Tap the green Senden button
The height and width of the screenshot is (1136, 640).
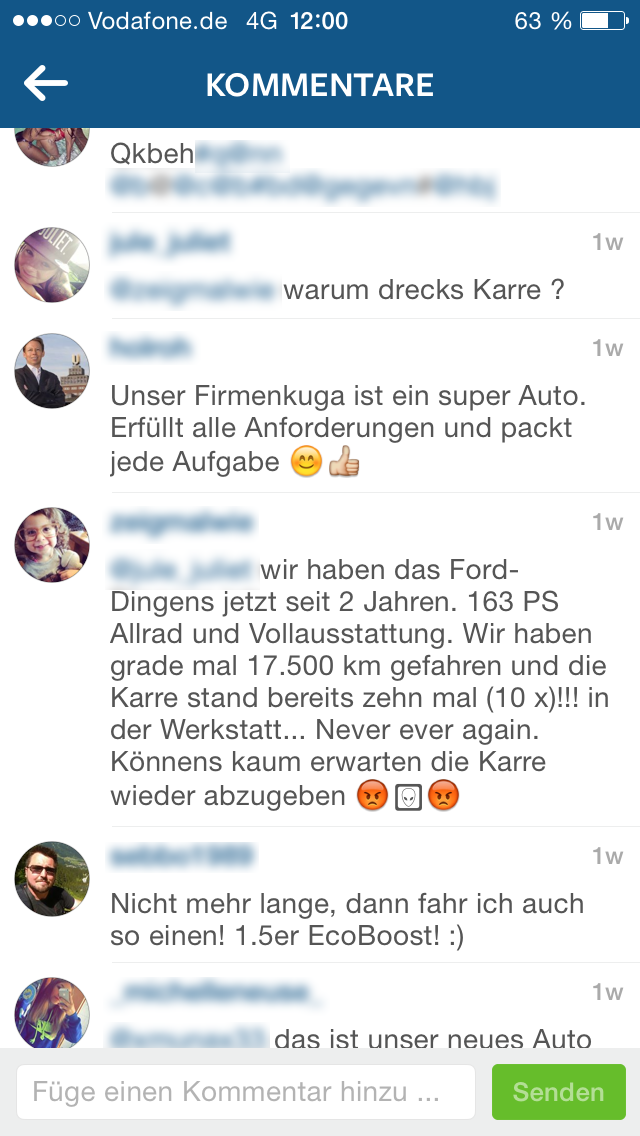(x=559, y=1091)
